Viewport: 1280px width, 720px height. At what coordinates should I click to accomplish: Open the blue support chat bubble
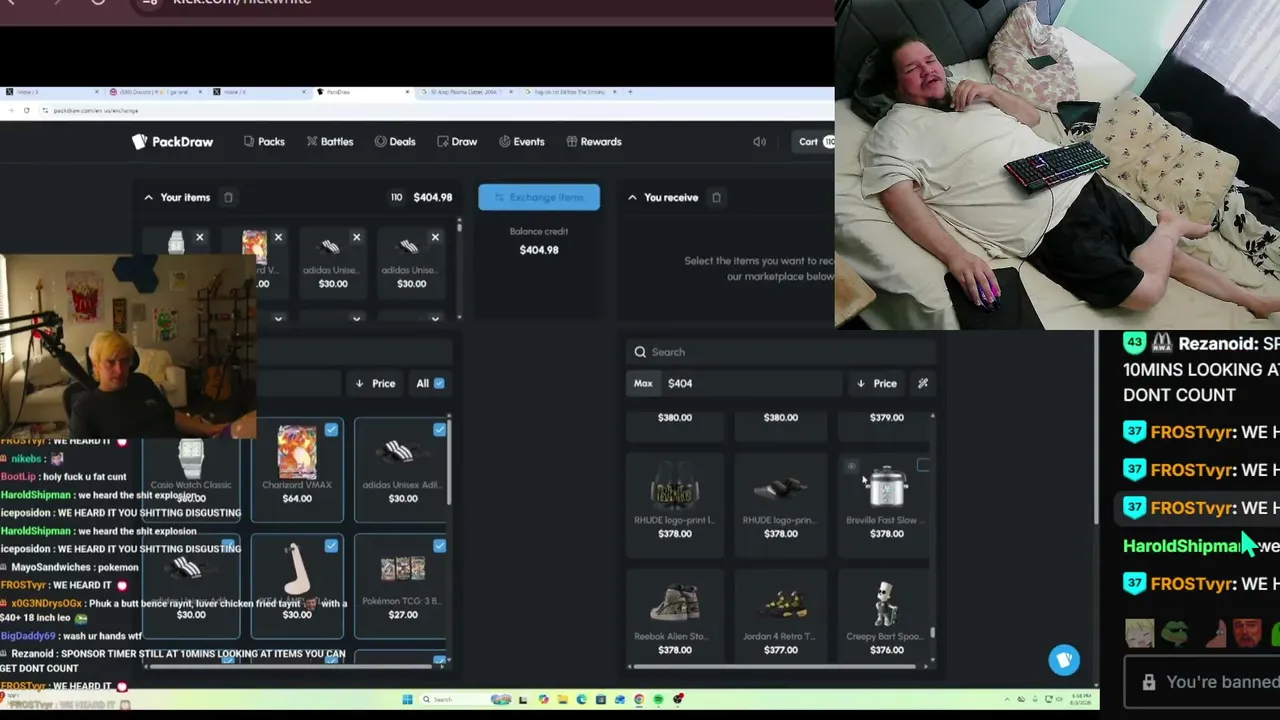[x=1064, y=660]
